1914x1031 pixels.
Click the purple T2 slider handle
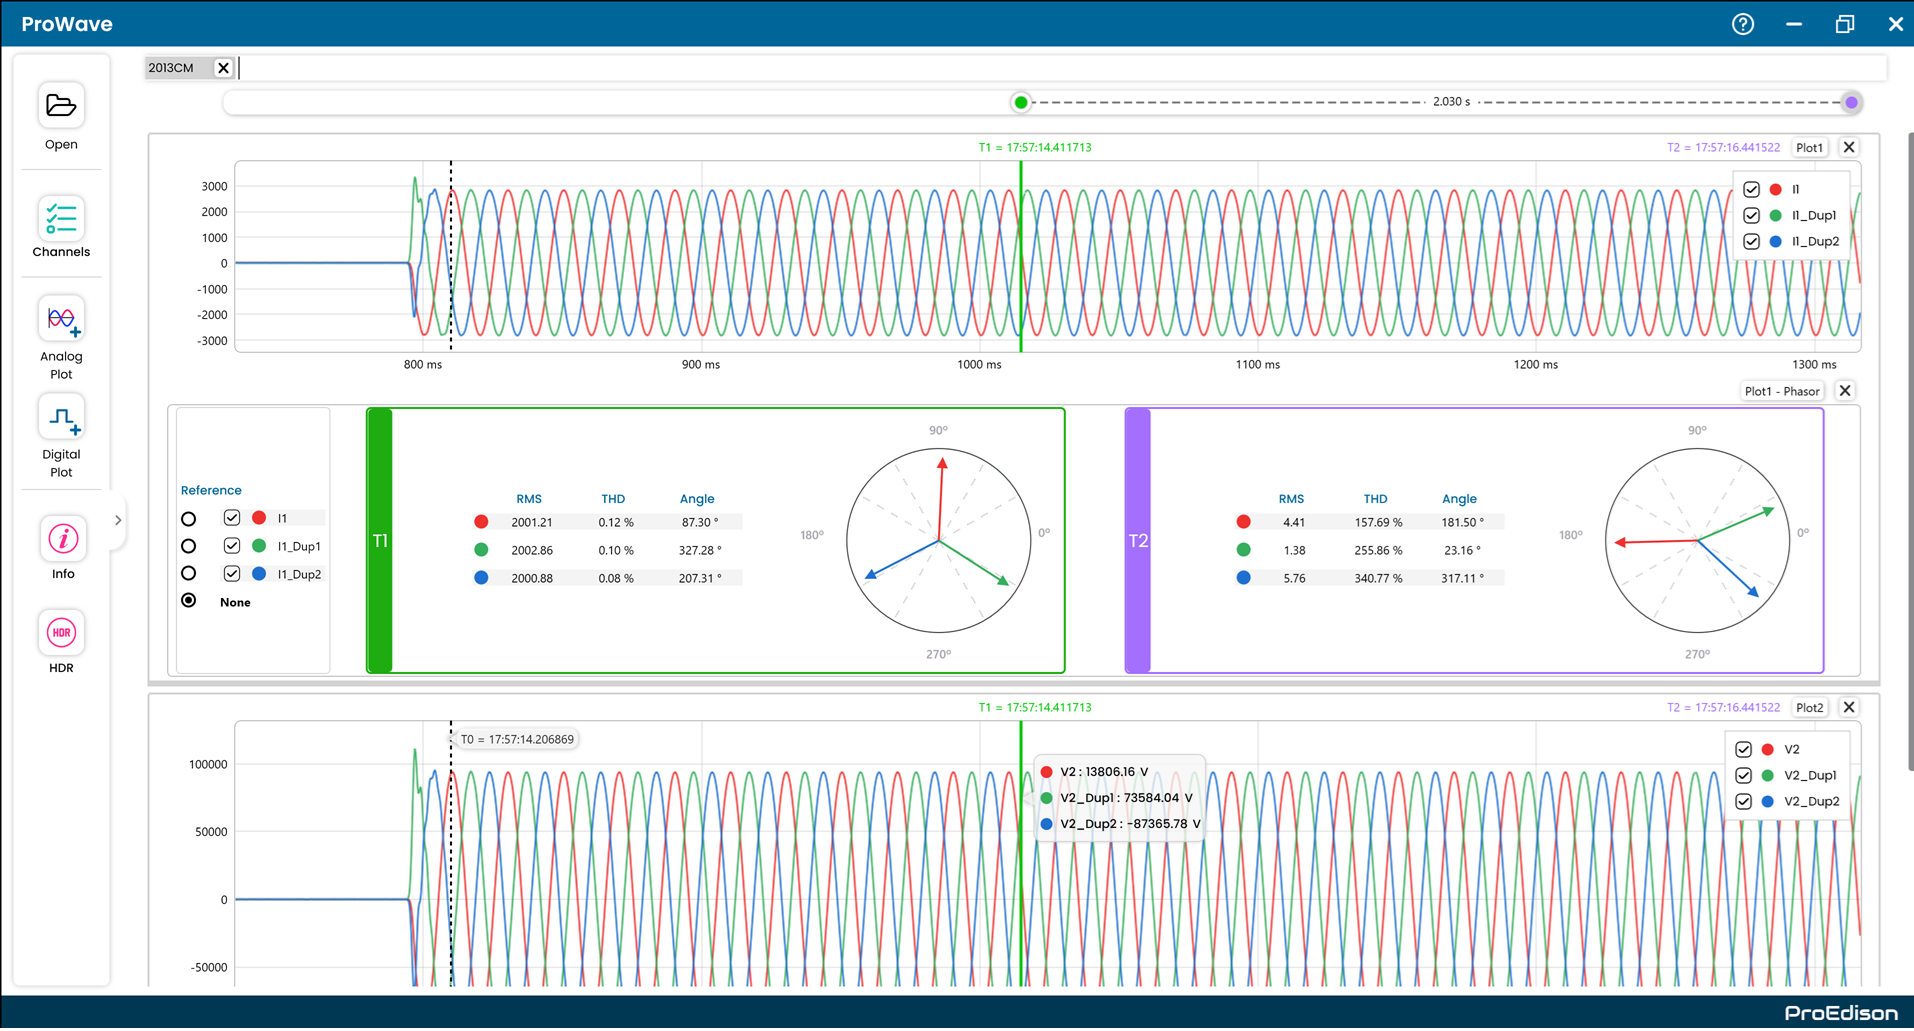click(x=1851, y=102)
